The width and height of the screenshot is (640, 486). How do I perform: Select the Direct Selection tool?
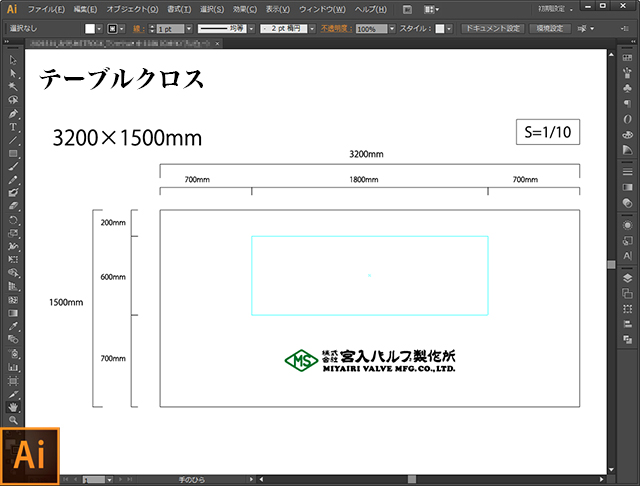[x=13, y=73]
